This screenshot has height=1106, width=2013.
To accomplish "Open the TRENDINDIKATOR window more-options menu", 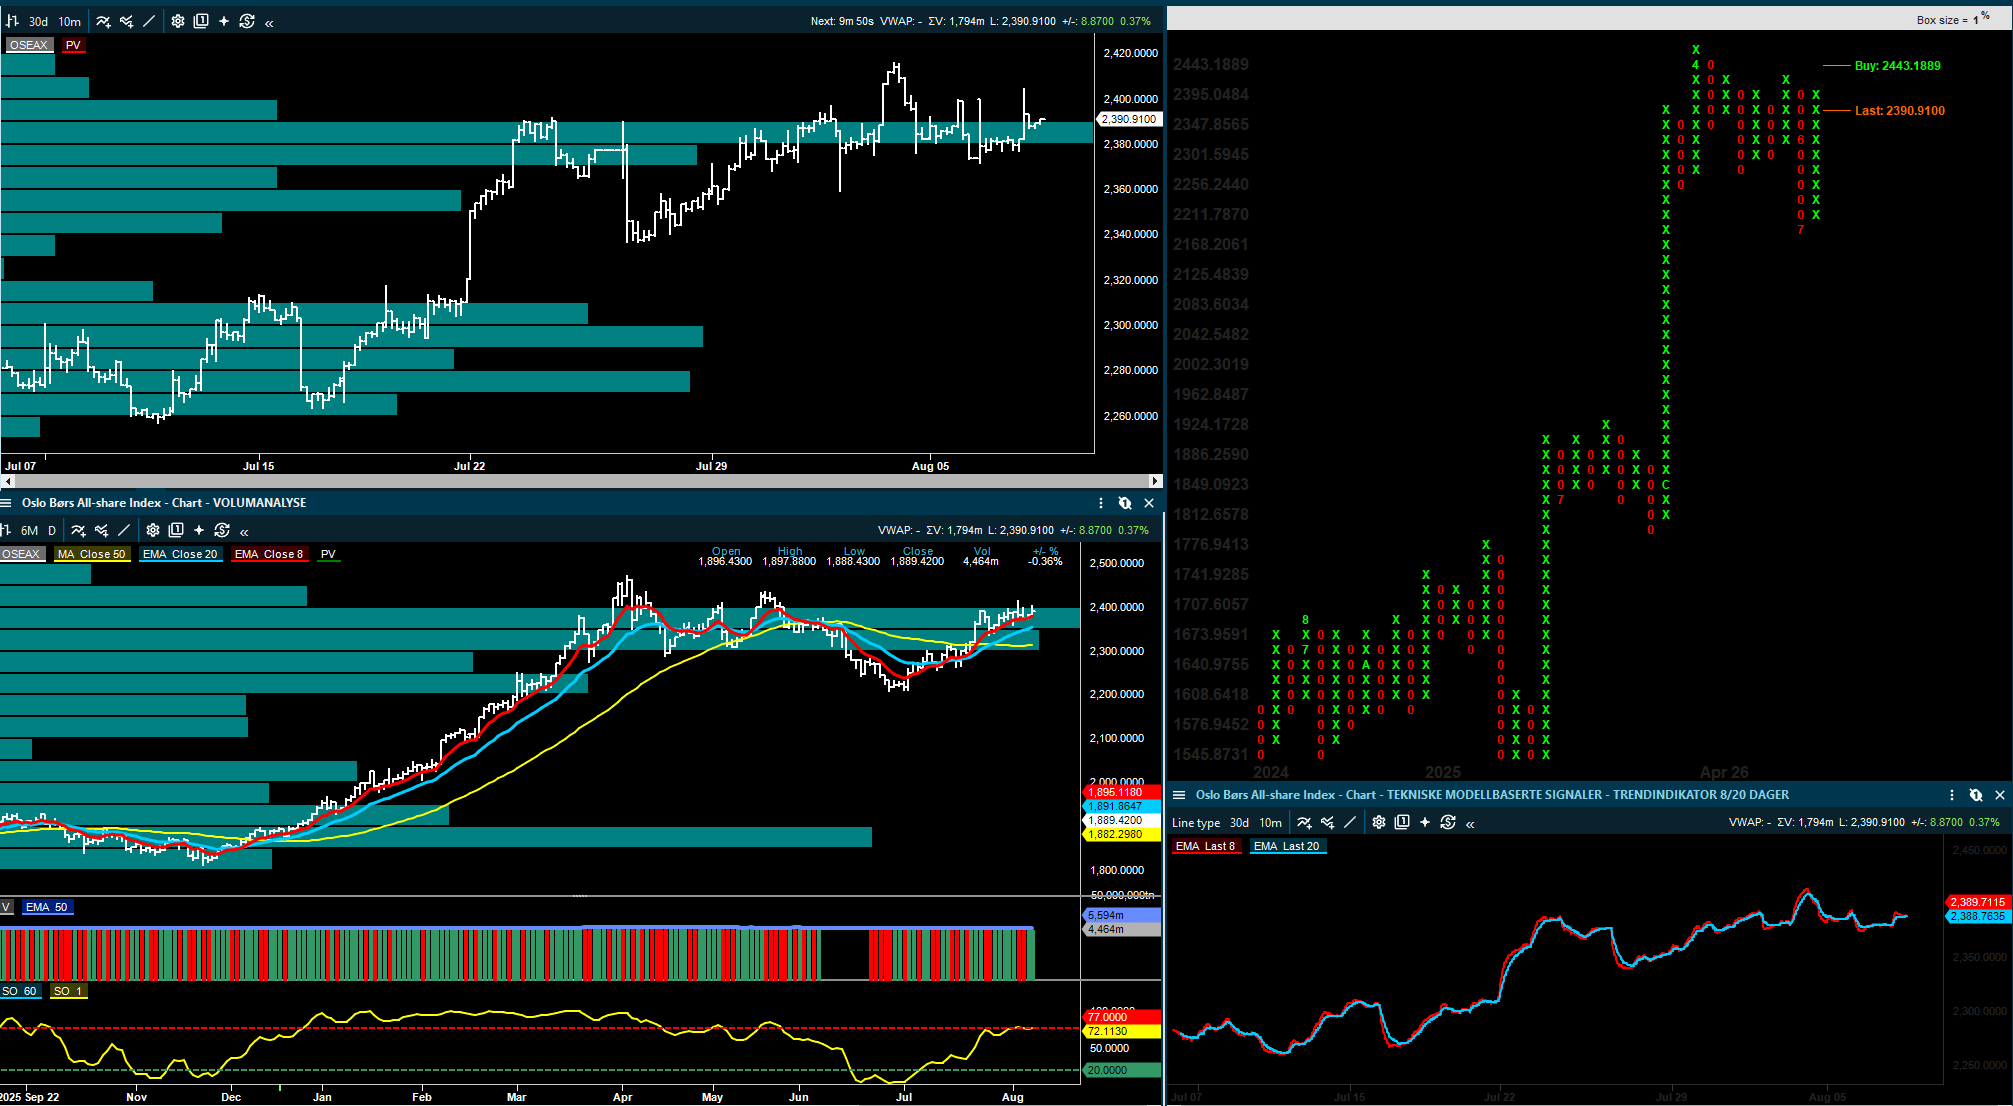I will [1952, 795].
